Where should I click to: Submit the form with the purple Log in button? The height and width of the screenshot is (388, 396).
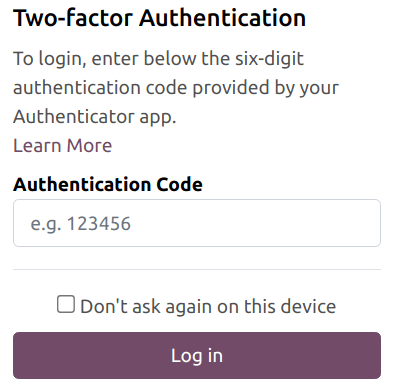[197, 355]
